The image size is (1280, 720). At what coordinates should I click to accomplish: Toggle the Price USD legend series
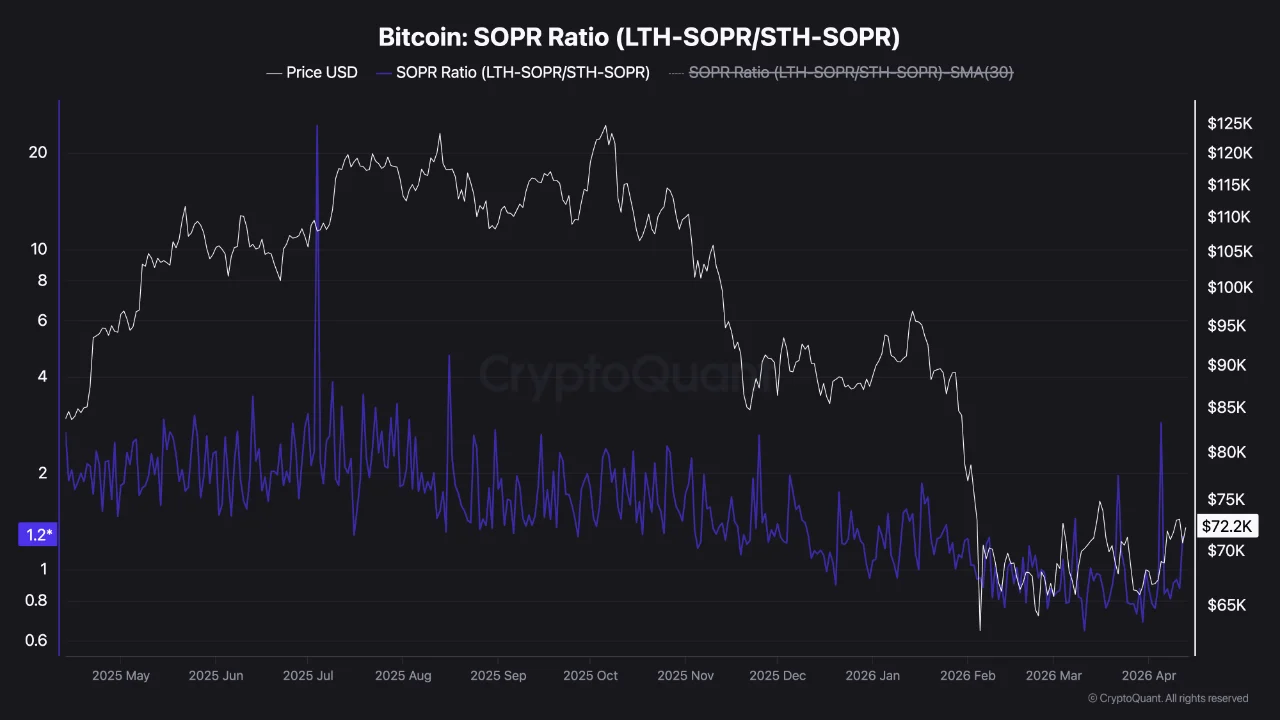pyautogui.click(x=321, y=72)
